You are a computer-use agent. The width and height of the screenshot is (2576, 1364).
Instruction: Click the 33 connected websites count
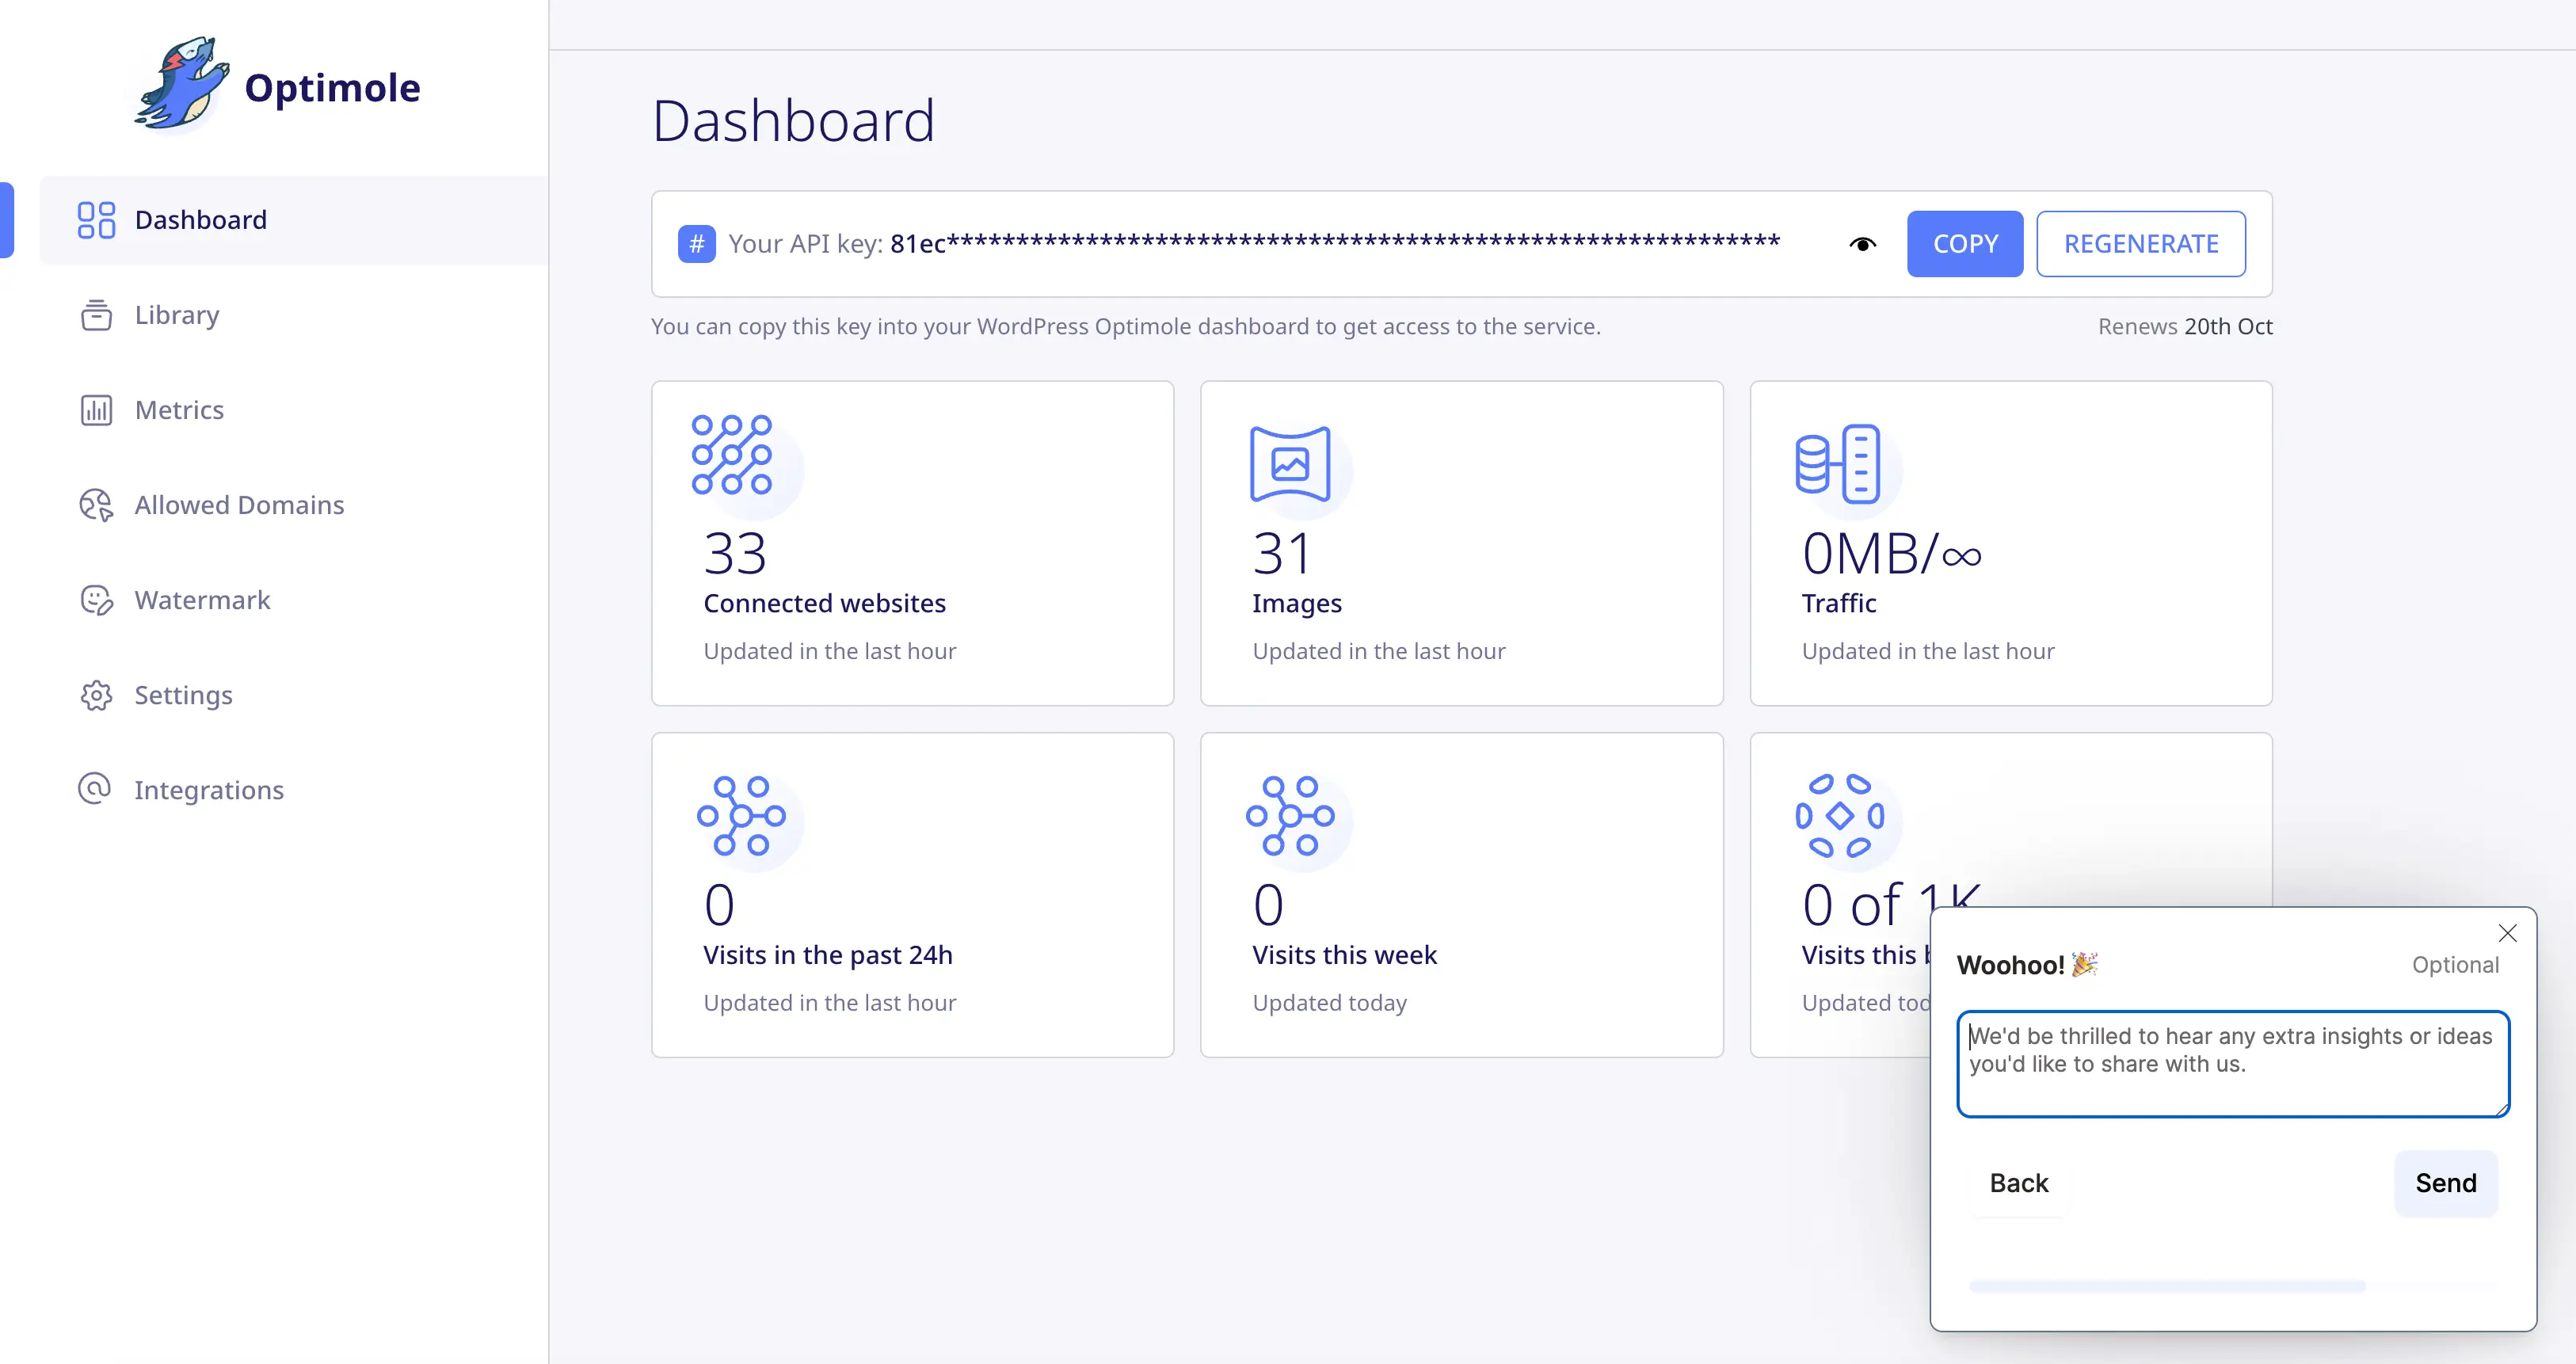(x=735, y=553)
